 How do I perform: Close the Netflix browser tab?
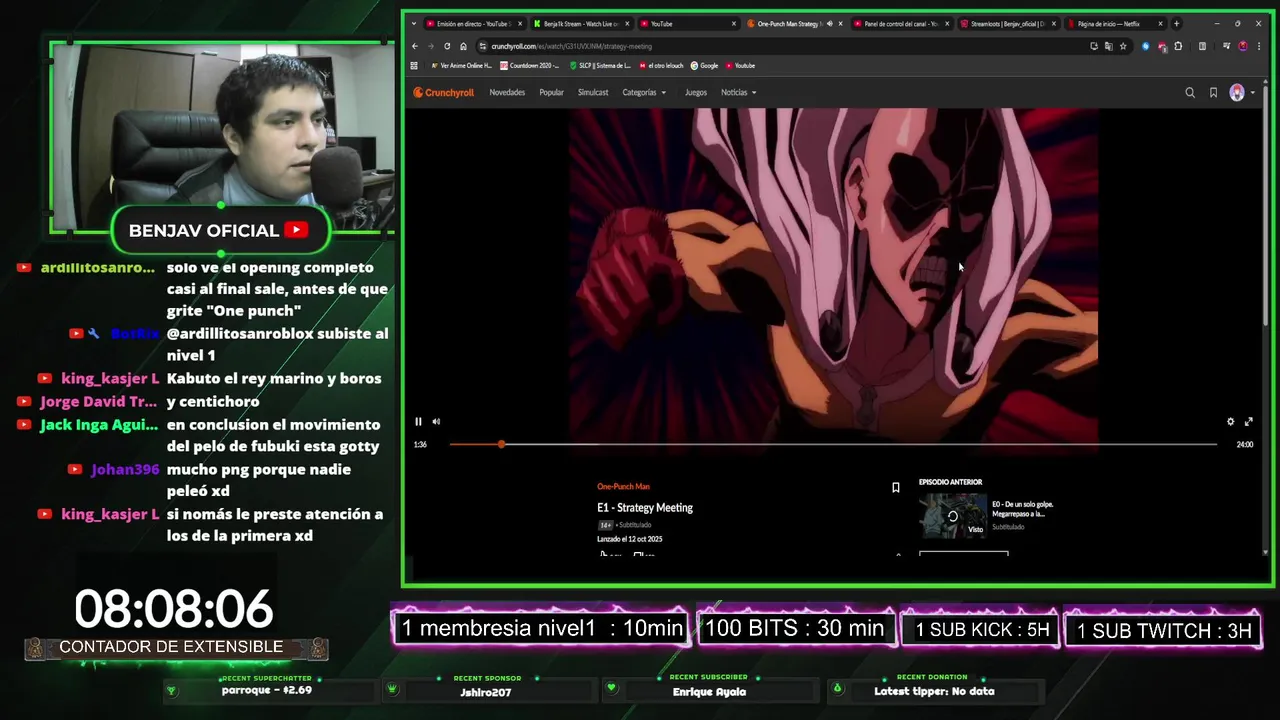(1160, 24)
